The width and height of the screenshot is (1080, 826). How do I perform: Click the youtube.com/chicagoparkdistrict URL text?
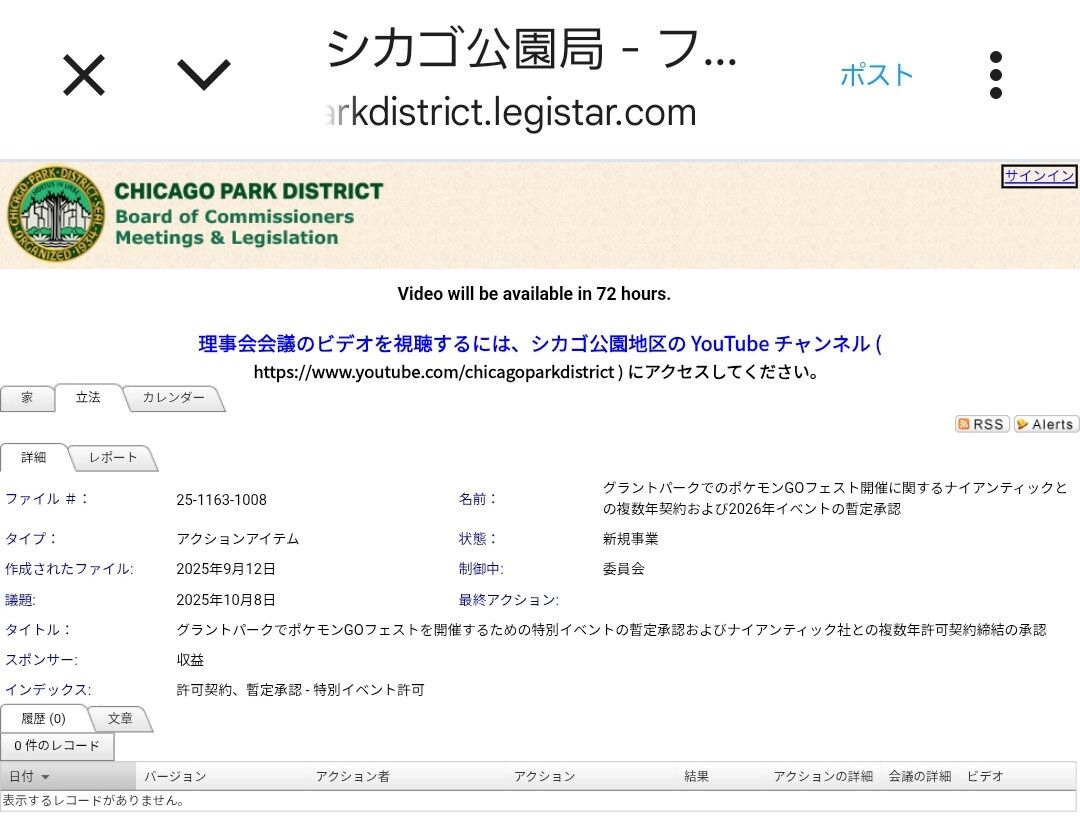tap(434, 373)
